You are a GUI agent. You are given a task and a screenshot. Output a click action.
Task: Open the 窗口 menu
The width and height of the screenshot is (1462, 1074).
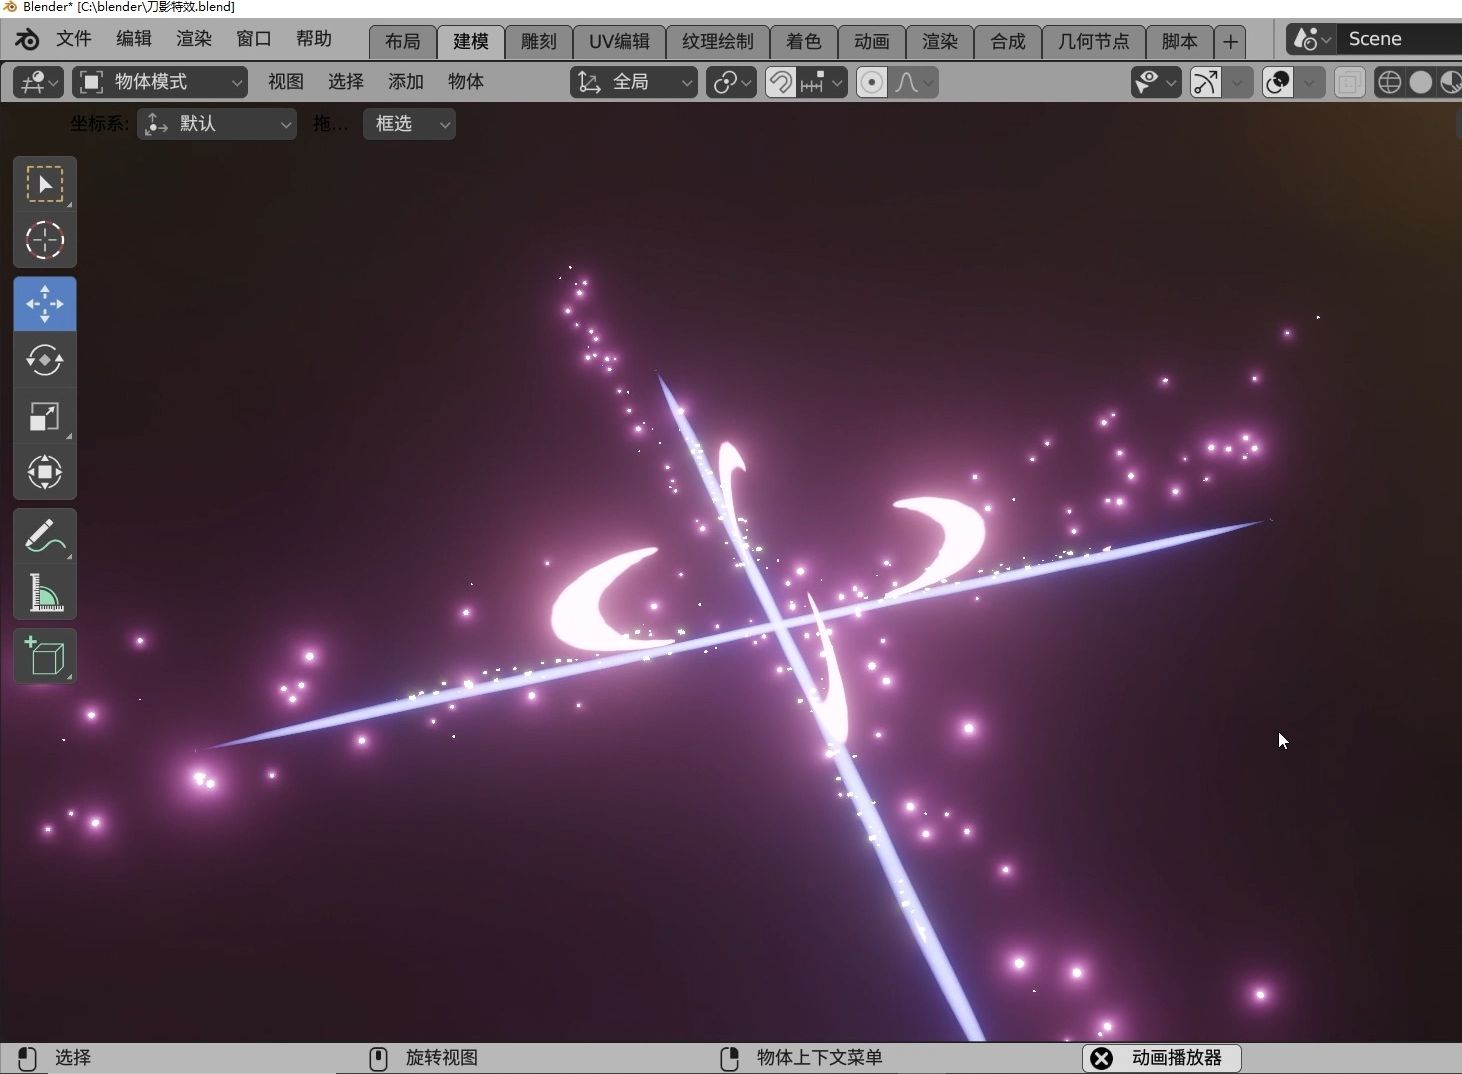[x=254, y=39]
